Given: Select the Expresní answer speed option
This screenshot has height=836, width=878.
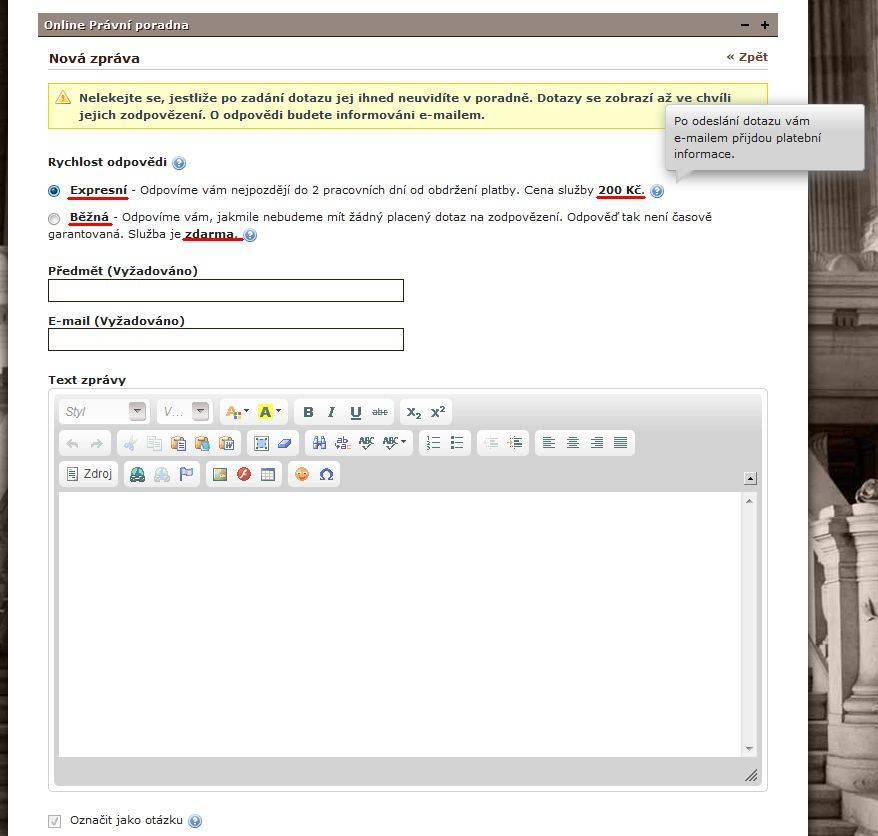Looking at the screenshot, I should pos(54,191).
